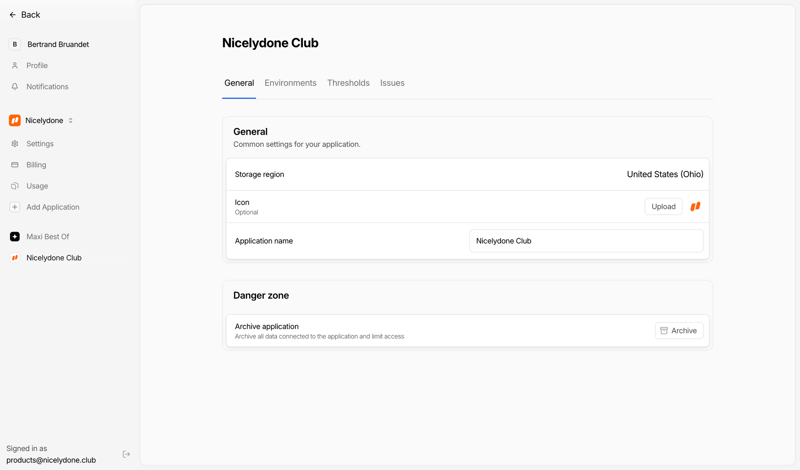Click the Archive application button
800x470 pixels.
679,331
